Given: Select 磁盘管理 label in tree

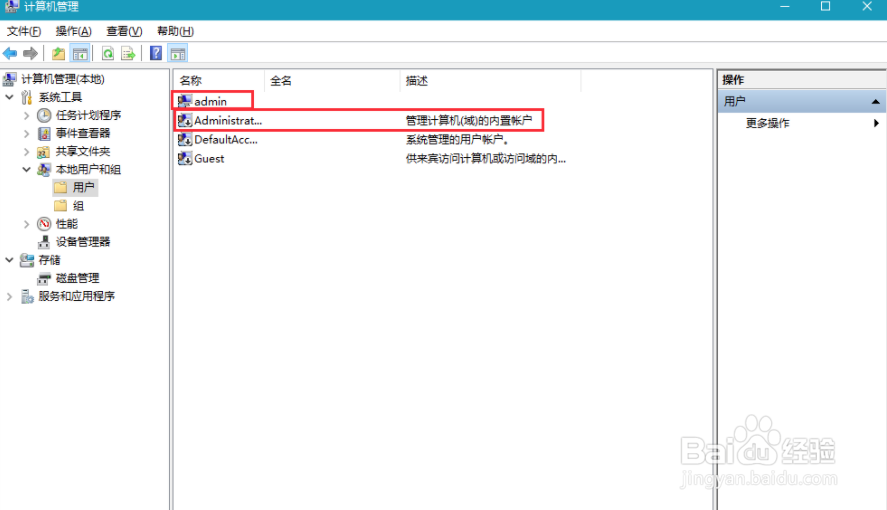Looking at the screenshot, I should click(x=77, y=278).
